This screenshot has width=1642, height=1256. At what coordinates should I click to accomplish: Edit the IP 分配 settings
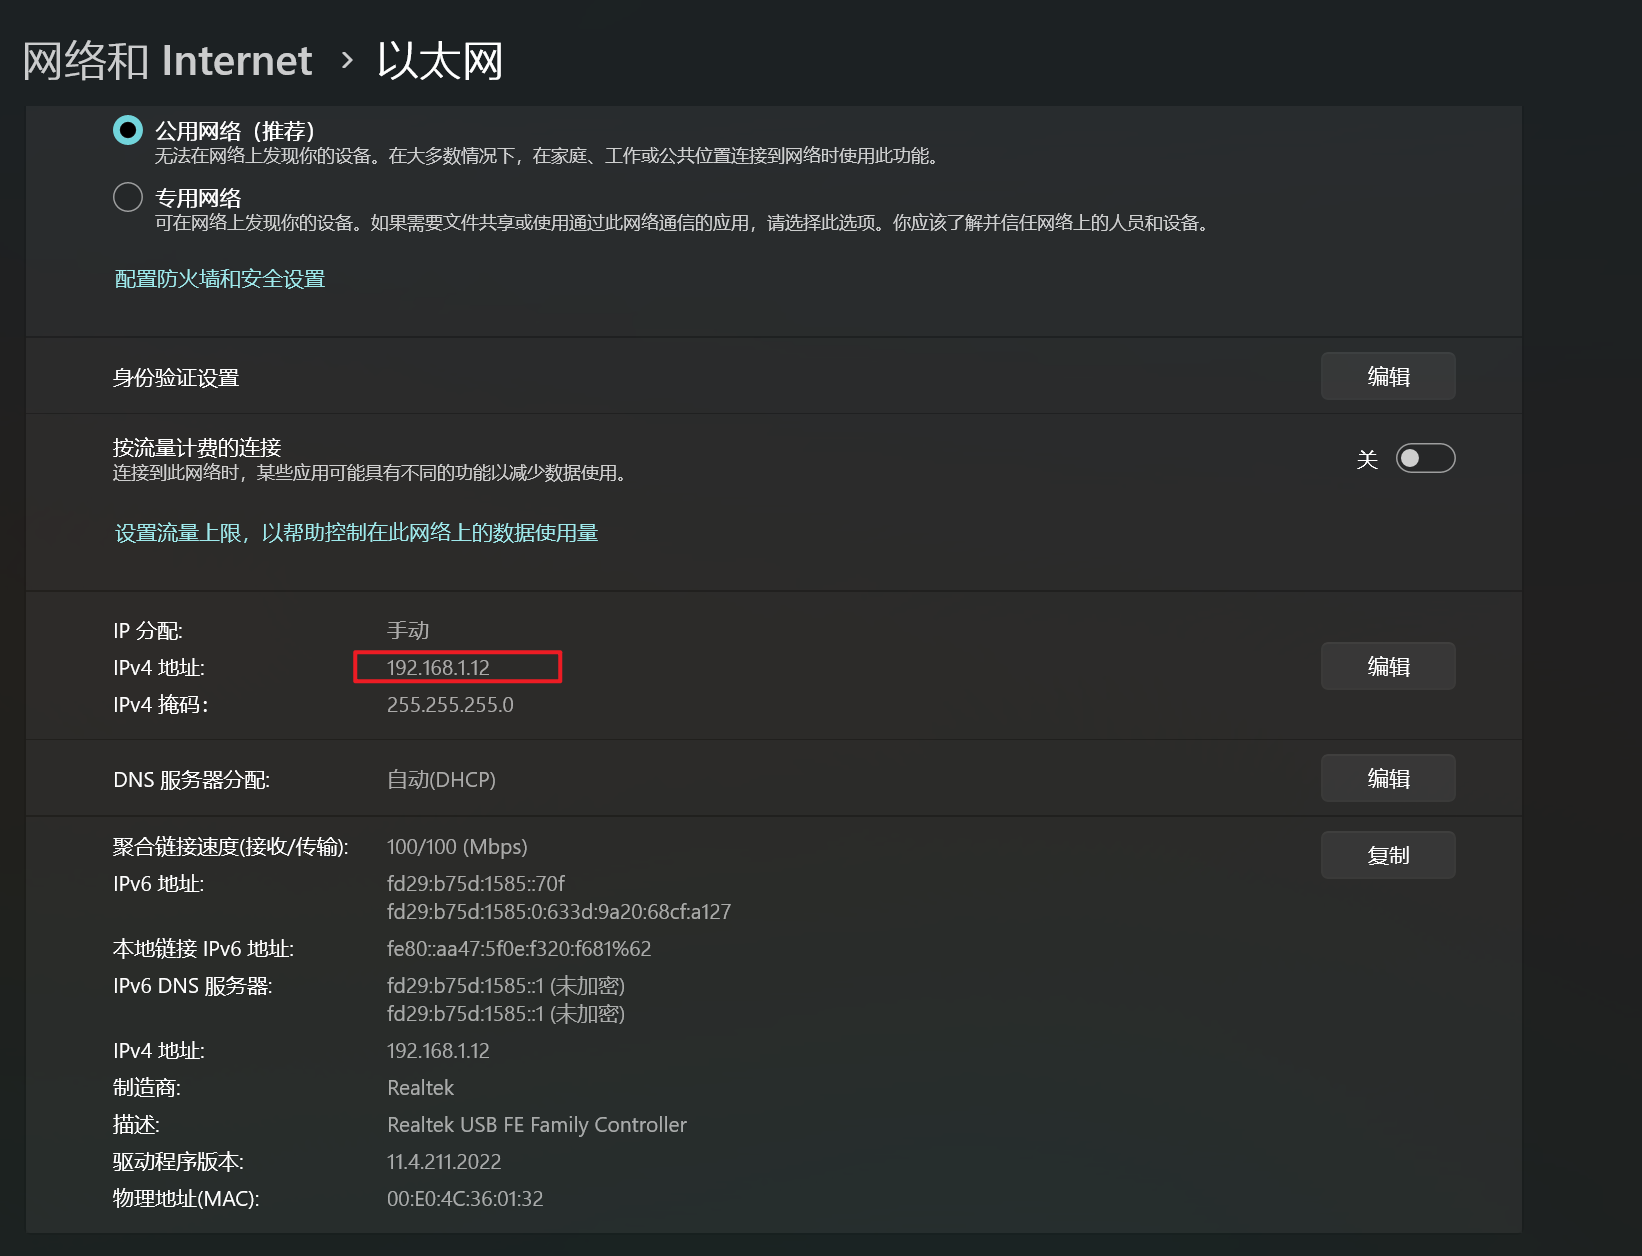point(1387,666)
